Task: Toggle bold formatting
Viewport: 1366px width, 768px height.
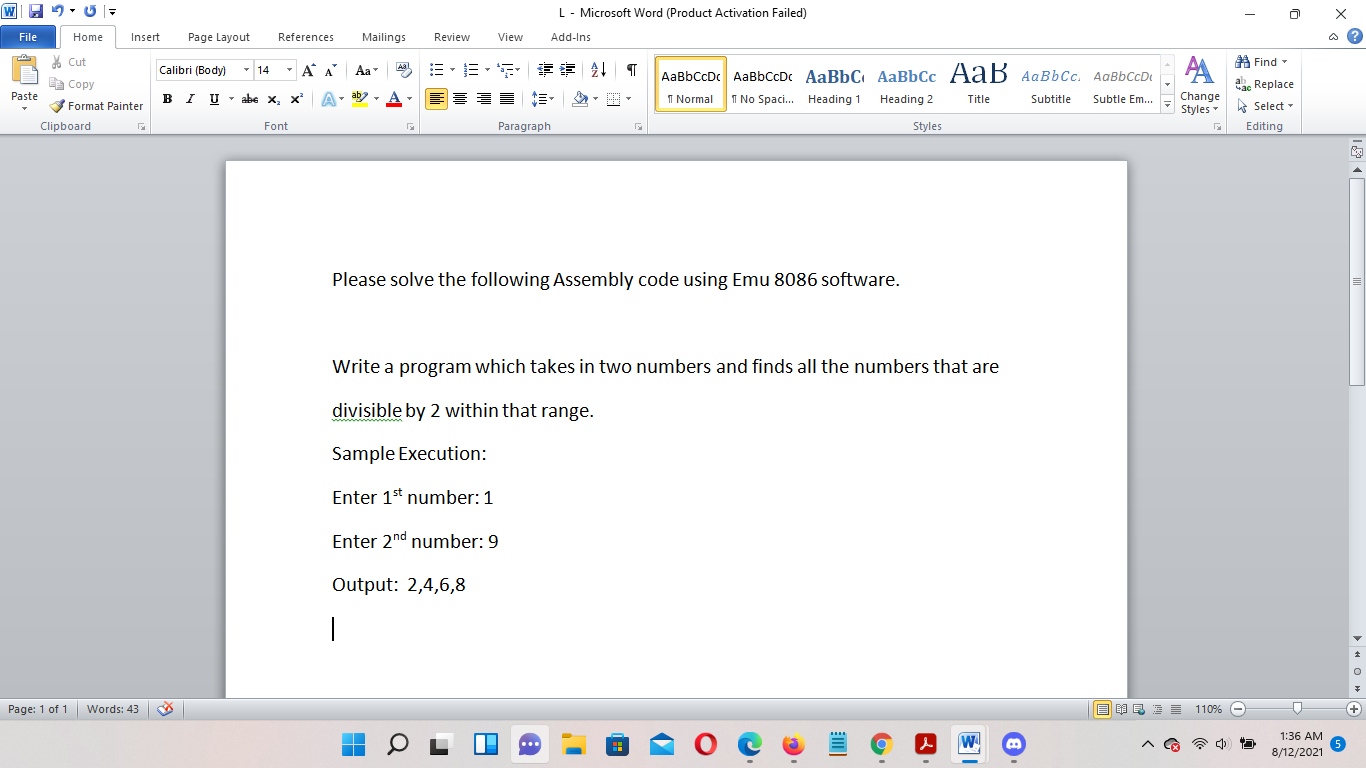Action: coord(166,99)
